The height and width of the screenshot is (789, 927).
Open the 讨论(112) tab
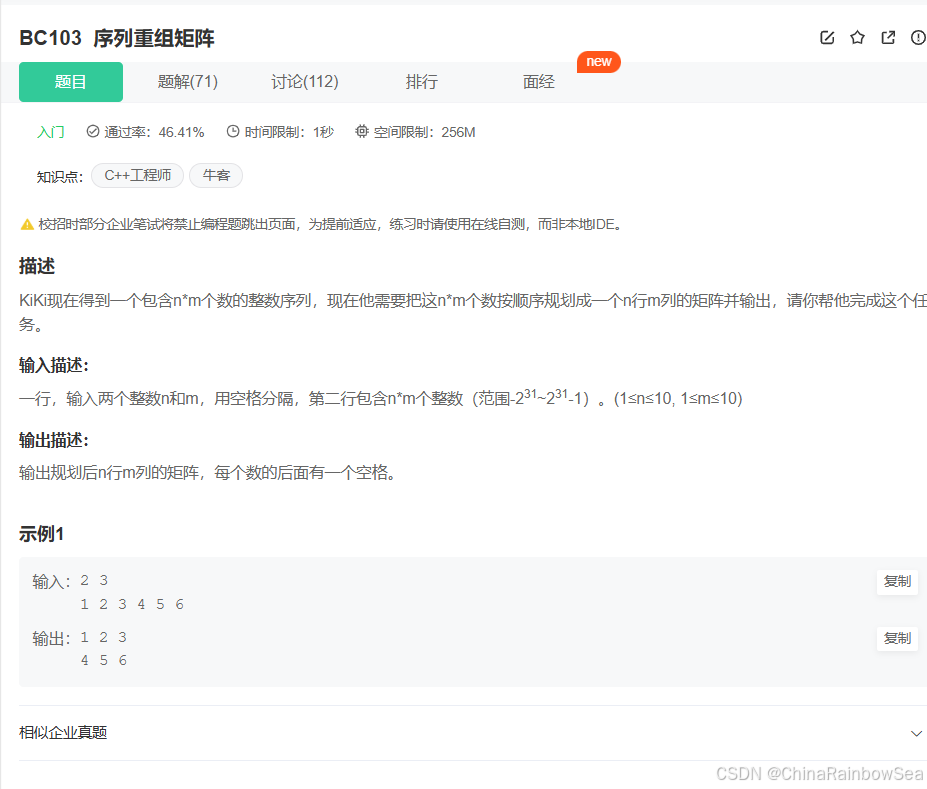click(x=304, y=82)
